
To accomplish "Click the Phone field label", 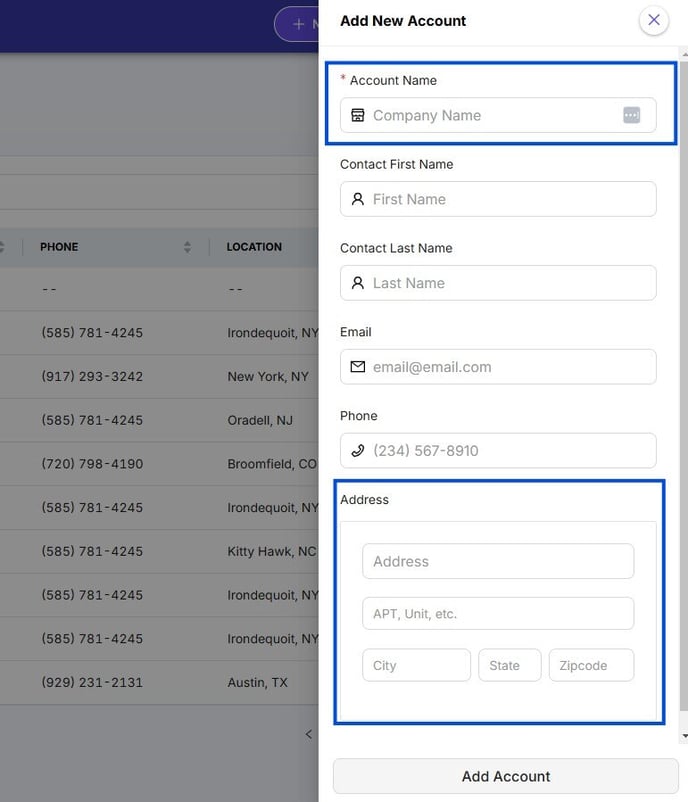I will [359, 416].
